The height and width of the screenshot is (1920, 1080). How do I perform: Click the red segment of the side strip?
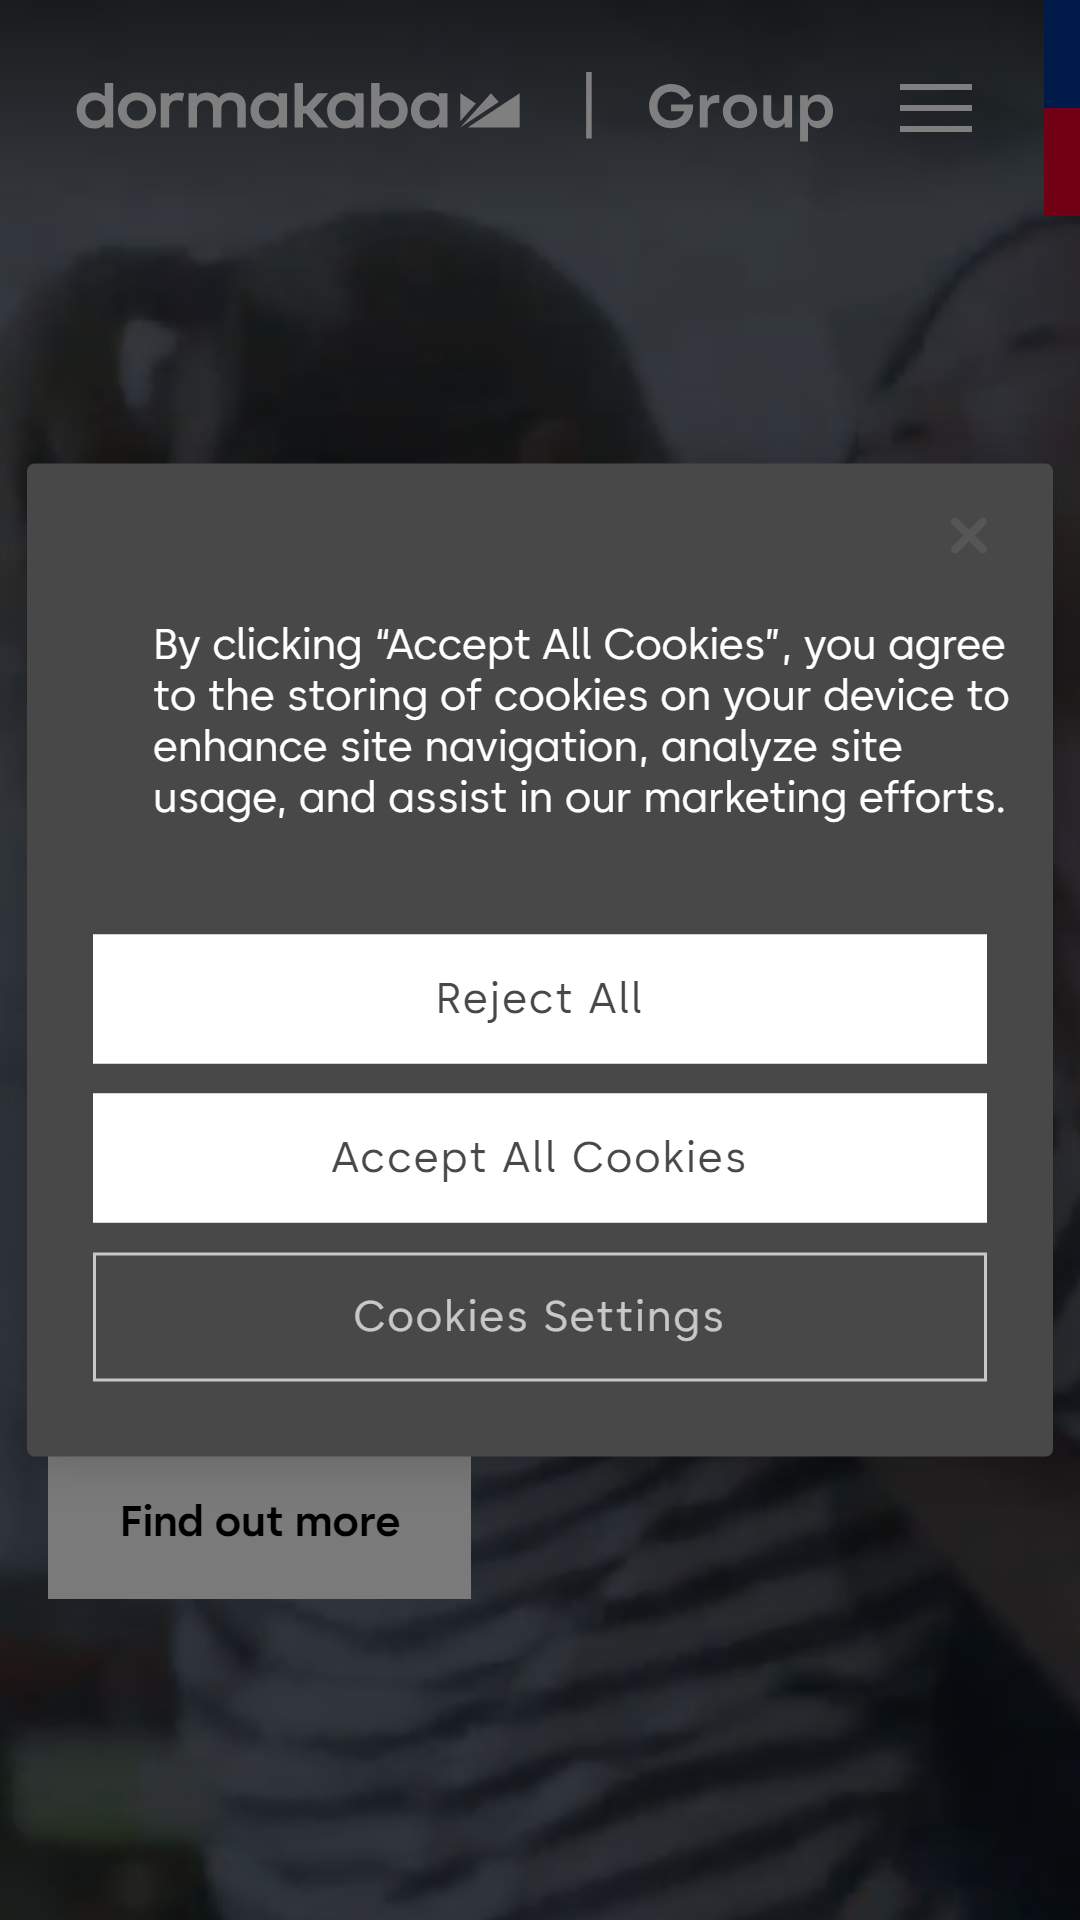coord(1062,162)
